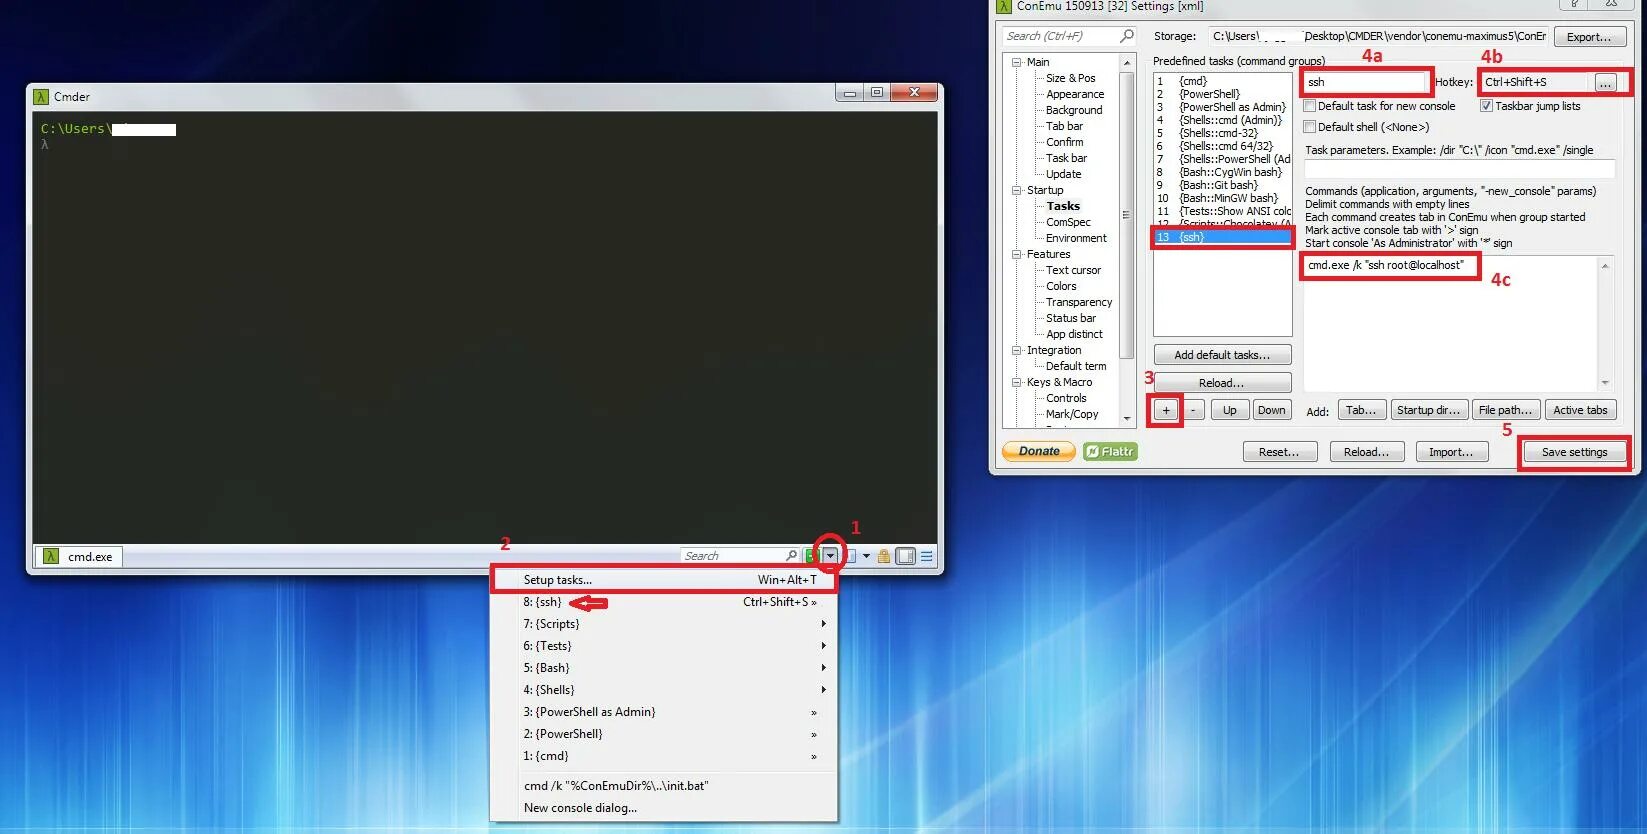The width and height of the screenshot is (1647, 834).
Task: Move the task Up in the list
Action: point(1229,410)
